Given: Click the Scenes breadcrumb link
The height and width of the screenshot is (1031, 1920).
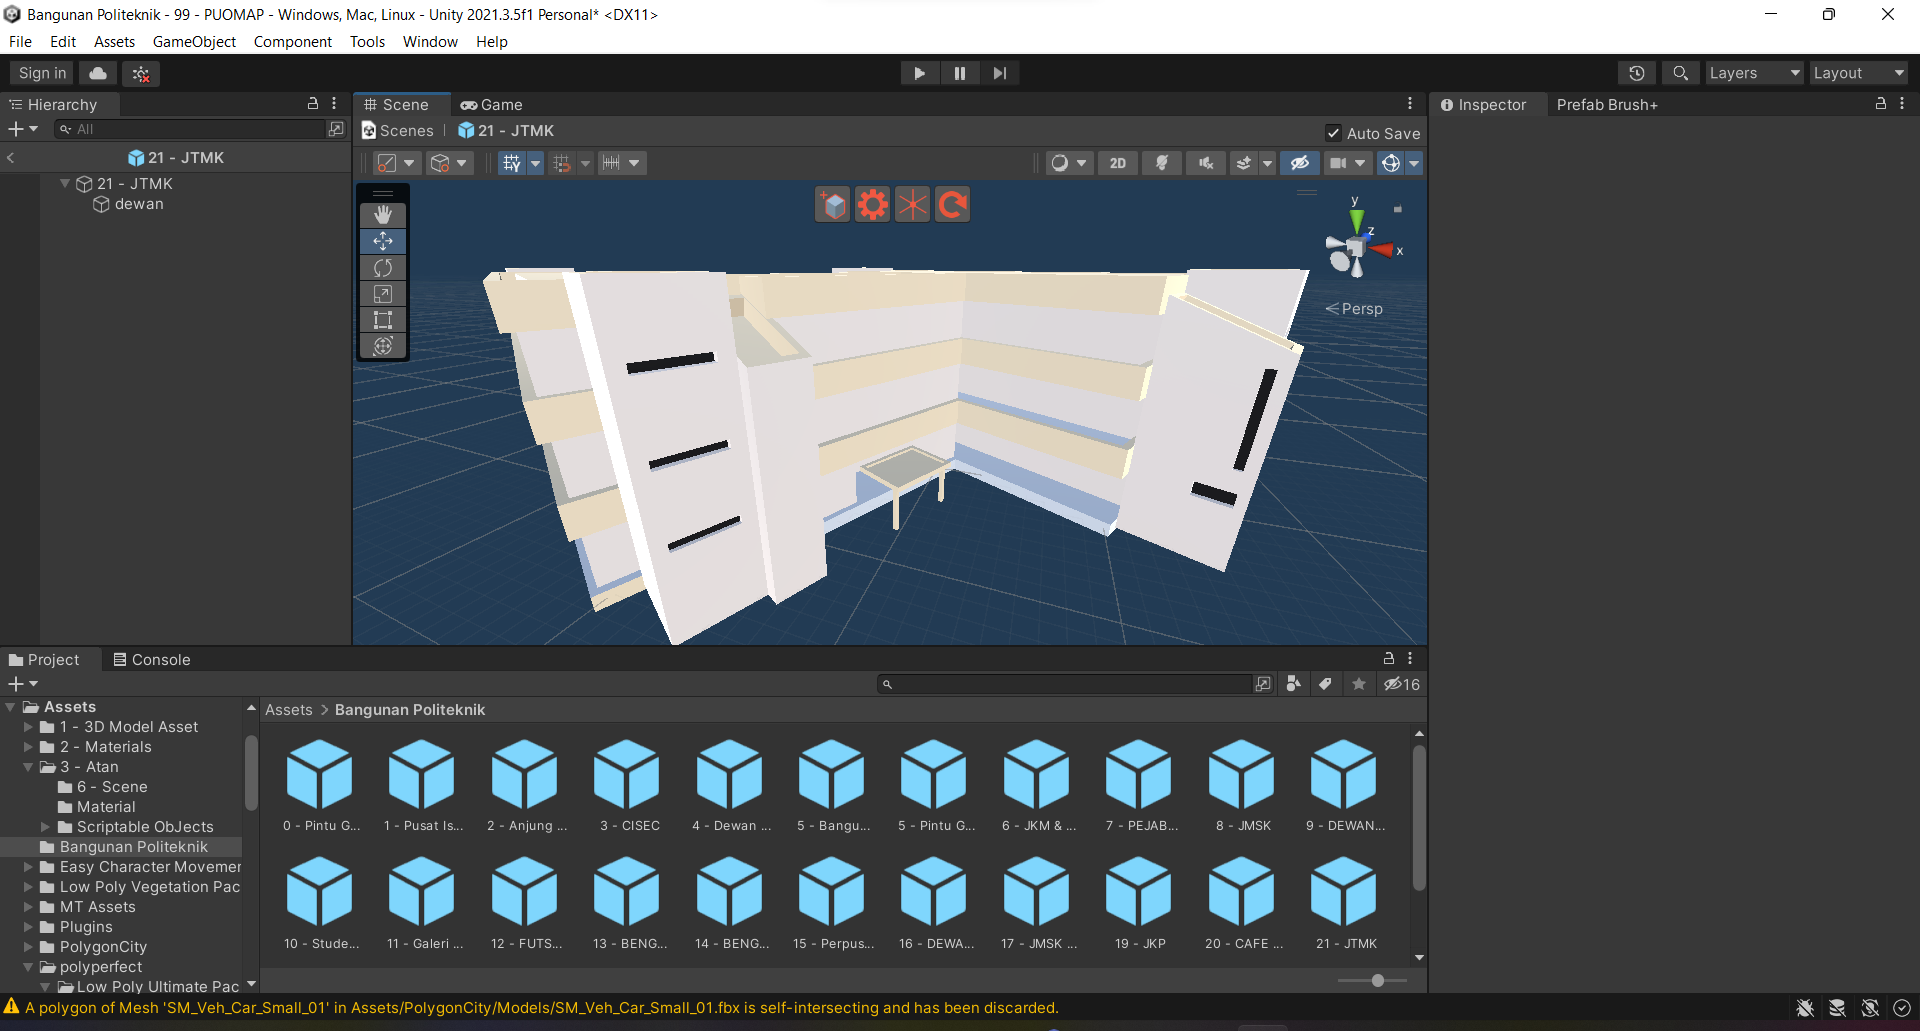Looking at the screenshot, I should (x=406, y=131).
